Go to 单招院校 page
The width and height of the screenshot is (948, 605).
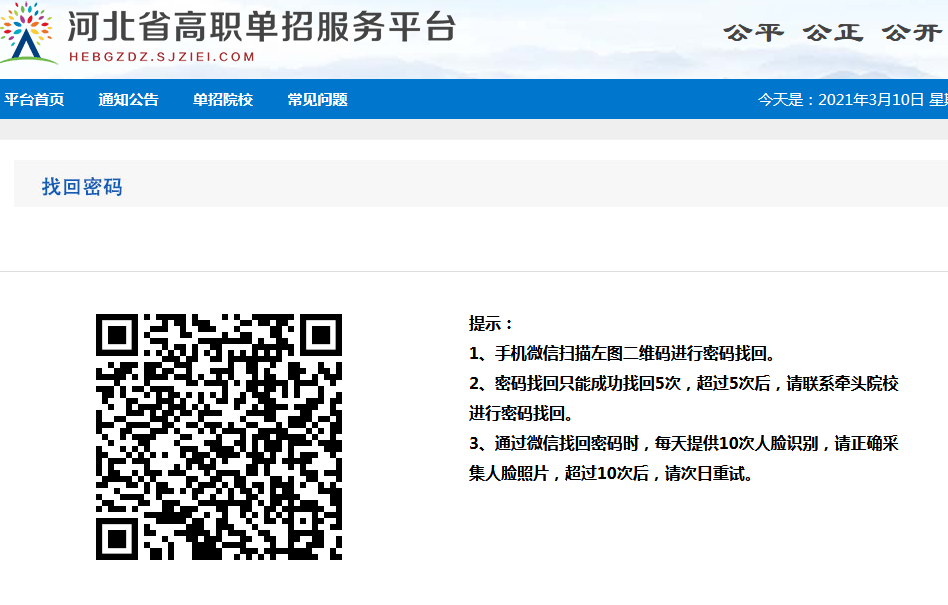point(223,100)
